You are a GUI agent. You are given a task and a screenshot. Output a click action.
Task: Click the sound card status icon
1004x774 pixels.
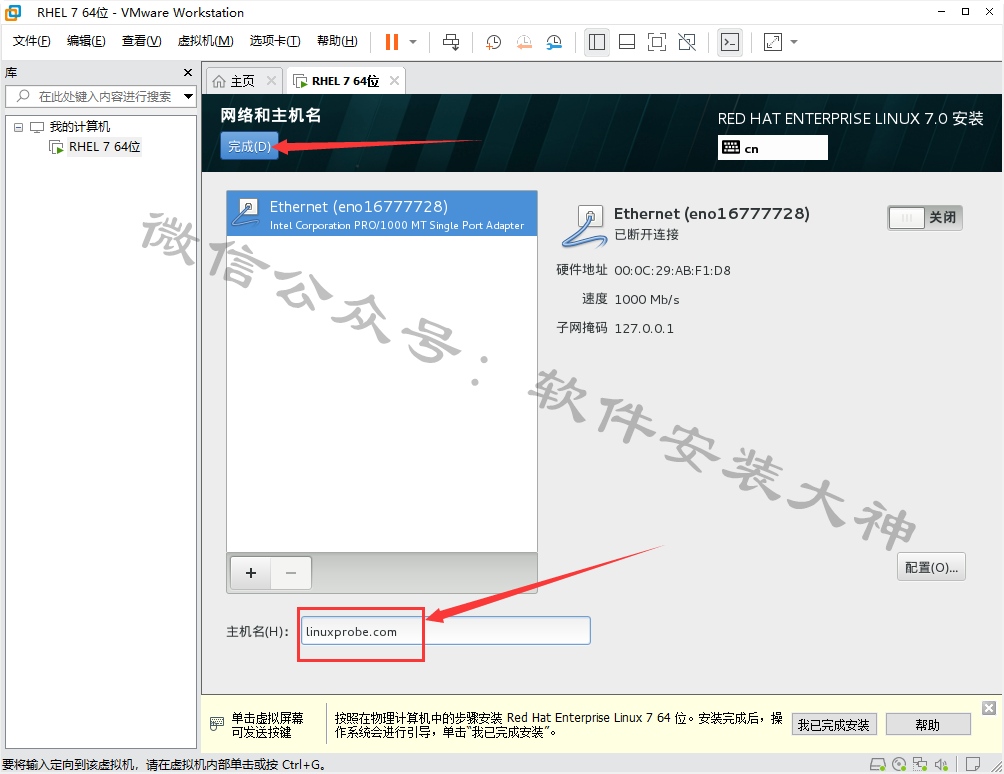pyautogui.click(x=941, y=764)
